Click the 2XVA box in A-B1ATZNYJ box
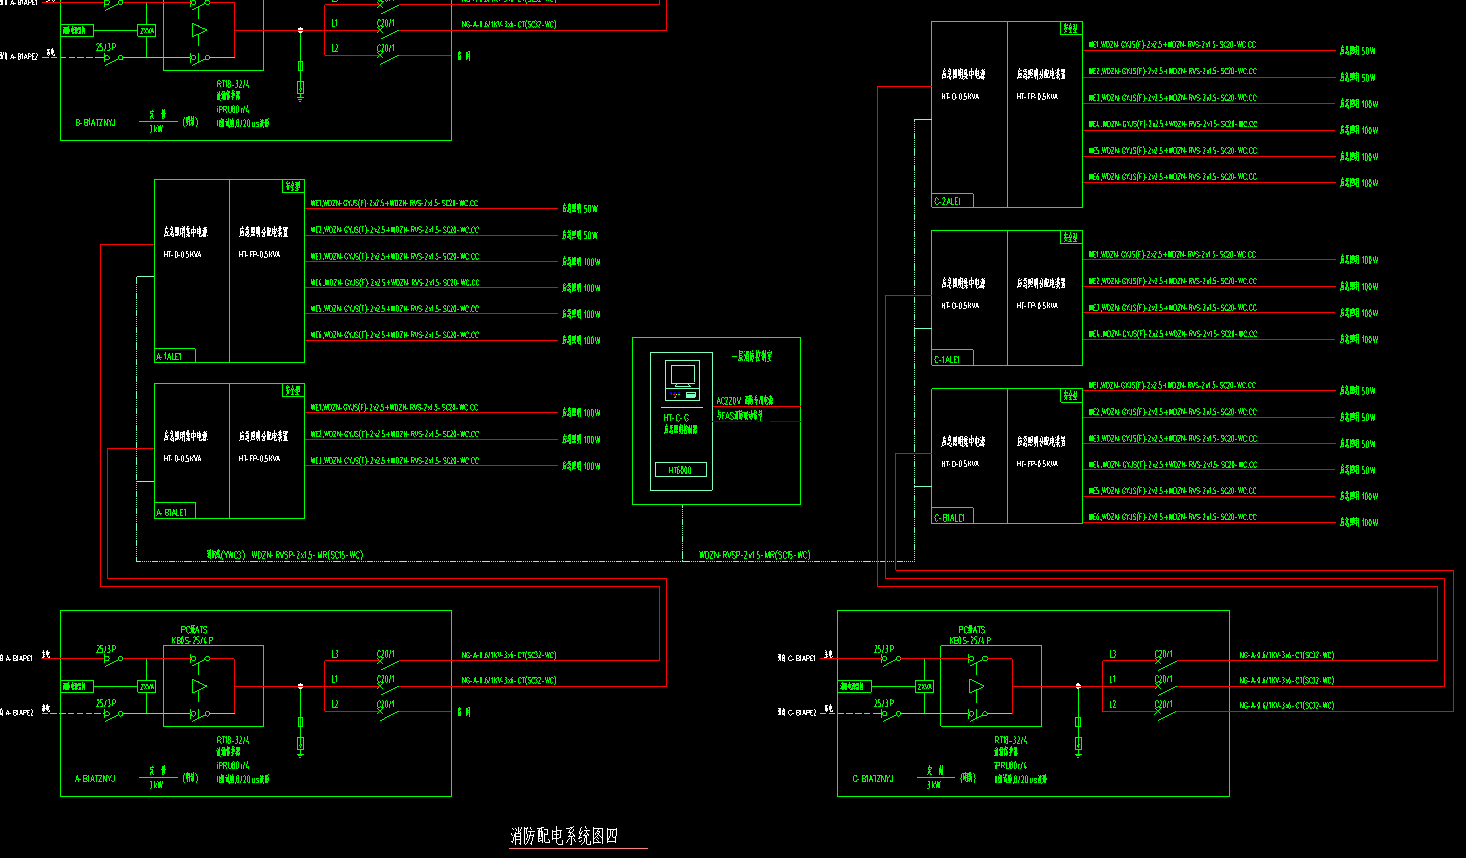The image size is (1466, 858). click(146, 687)
